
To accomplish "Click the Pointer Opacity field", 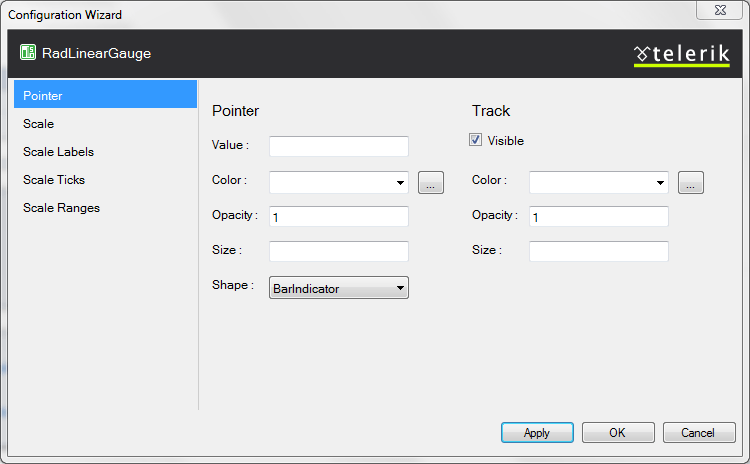I will [x=339, y=216].
